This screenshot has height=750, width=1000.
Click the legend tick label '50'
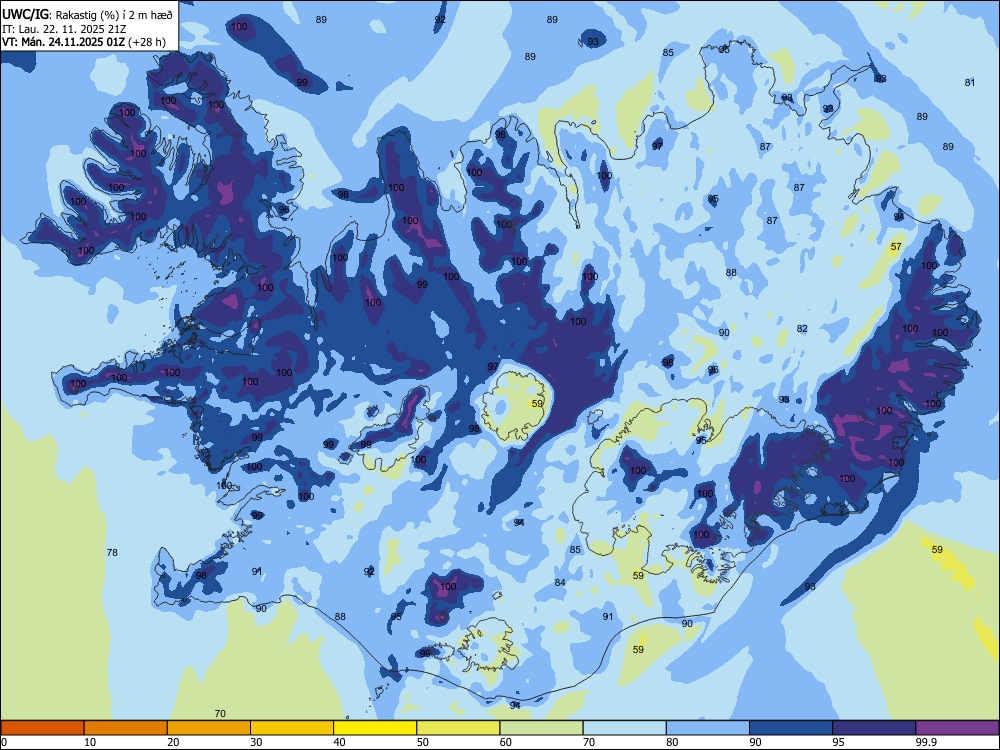coord(423,742)
